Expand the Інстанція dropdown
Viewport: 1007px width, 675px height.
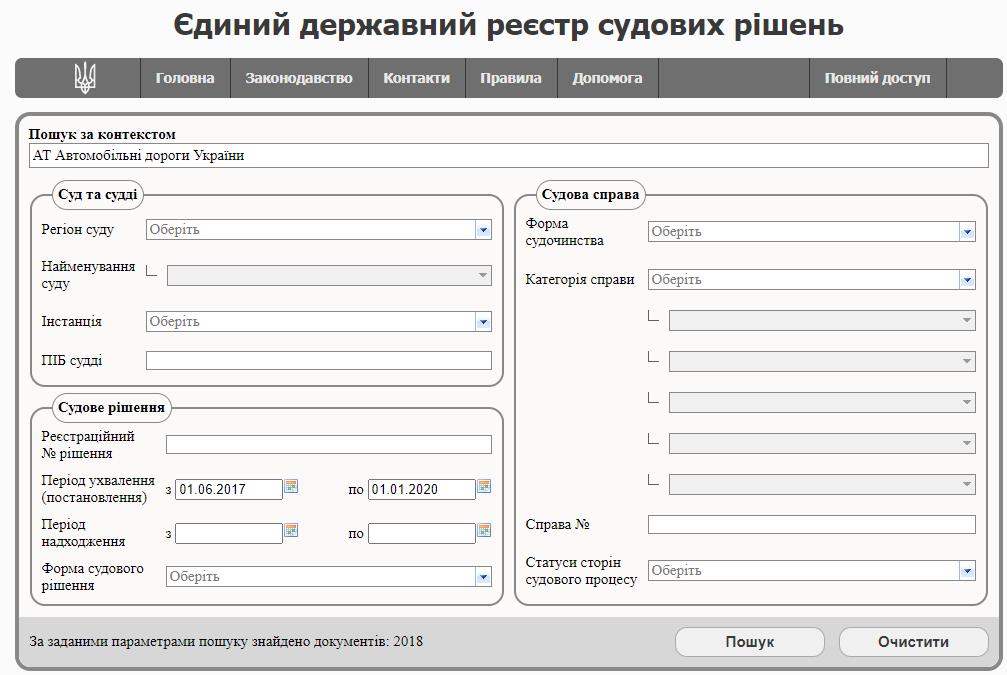pyautogui.click(x=483, y=322)
